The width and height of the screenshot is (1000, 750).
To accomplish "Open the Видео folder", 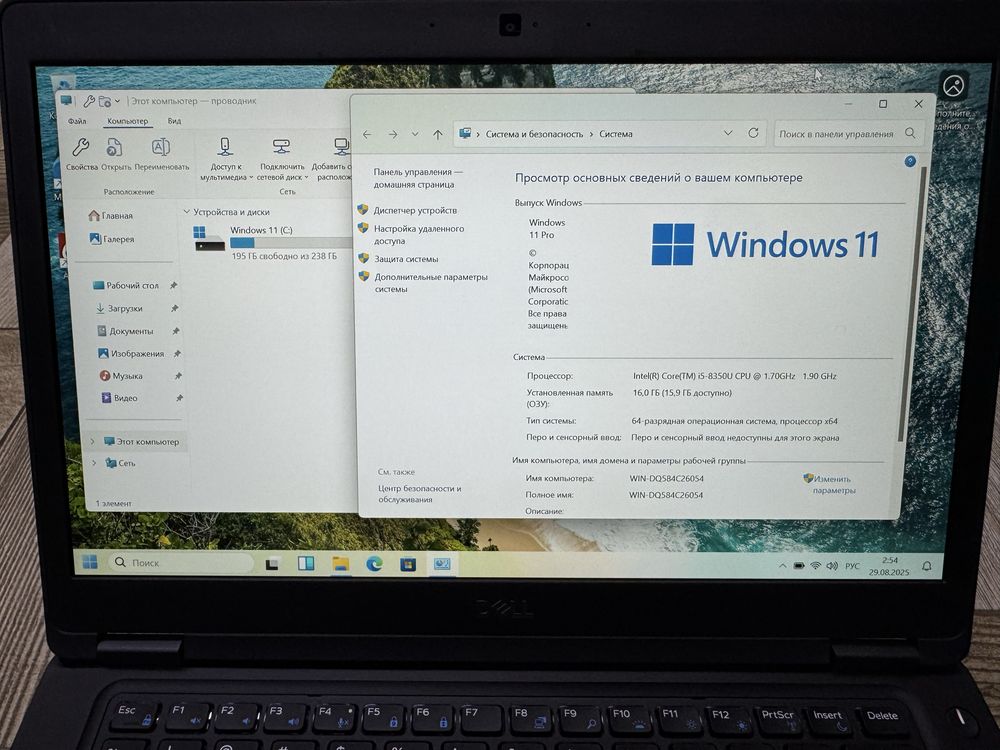I will (119, 398).
